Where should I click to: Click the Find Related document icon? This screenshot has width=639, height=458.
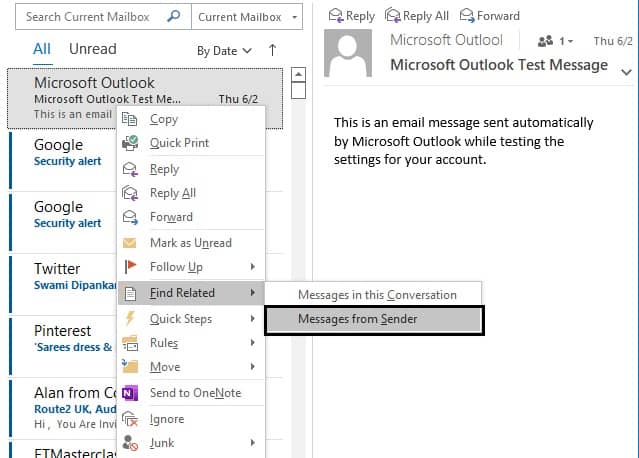130,293
